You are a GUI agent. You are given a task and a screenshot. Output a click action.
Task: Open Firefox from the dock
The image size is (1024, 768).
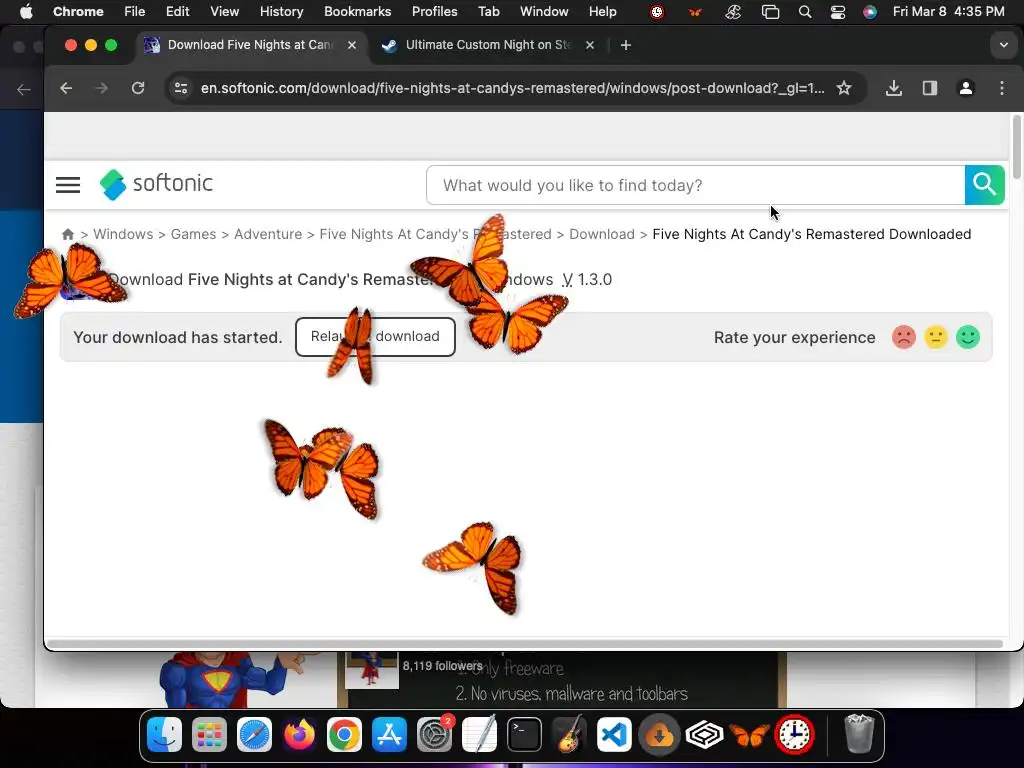[x=299, y=735]
